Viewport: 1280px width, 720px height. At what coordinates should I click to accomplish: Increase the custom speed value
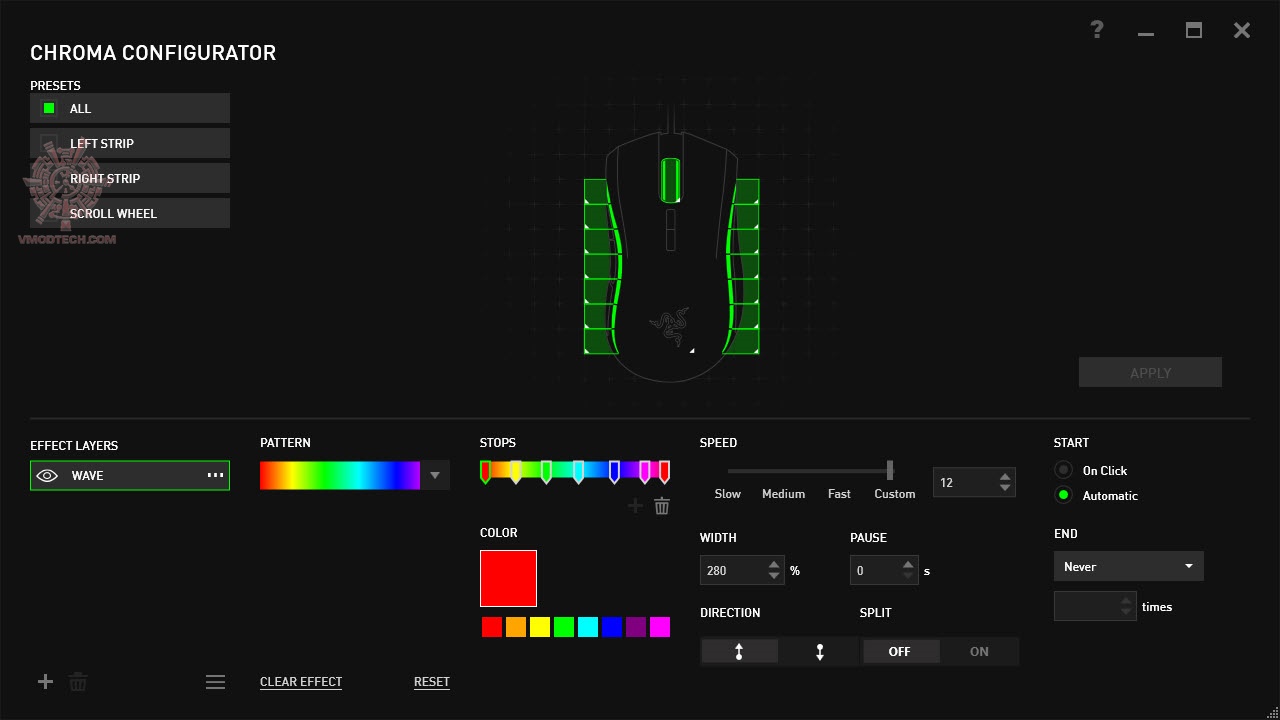(1005, 476)
